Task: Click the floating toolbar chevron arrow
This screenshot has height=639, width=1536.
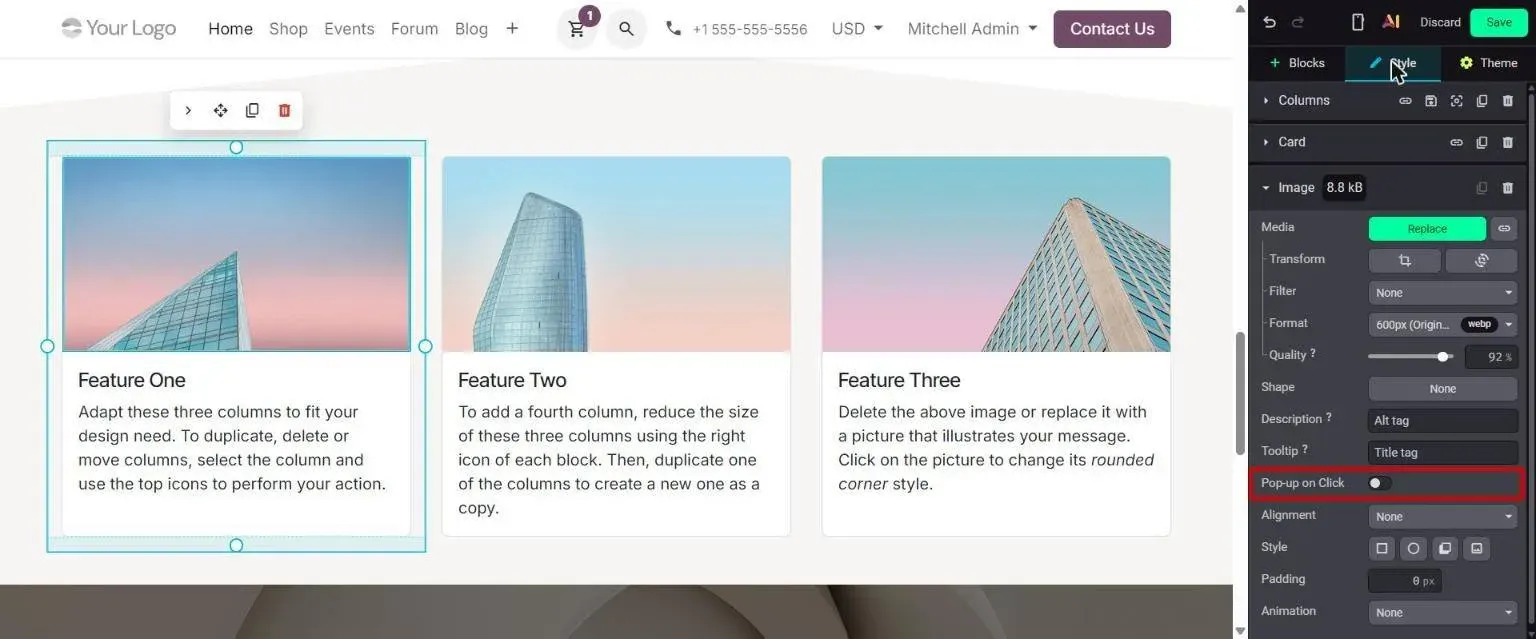Action: (188, 110)
